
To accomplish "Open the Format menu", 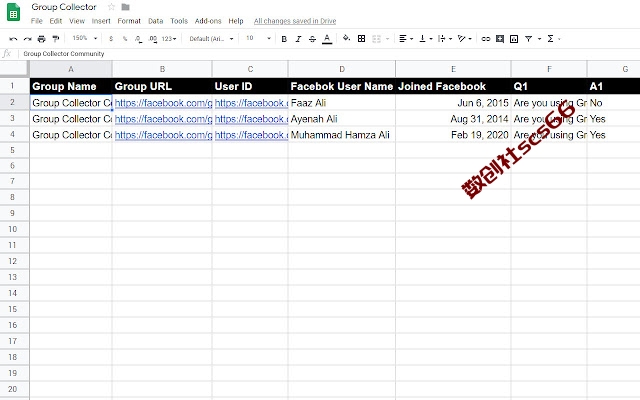I will point(129,21).
